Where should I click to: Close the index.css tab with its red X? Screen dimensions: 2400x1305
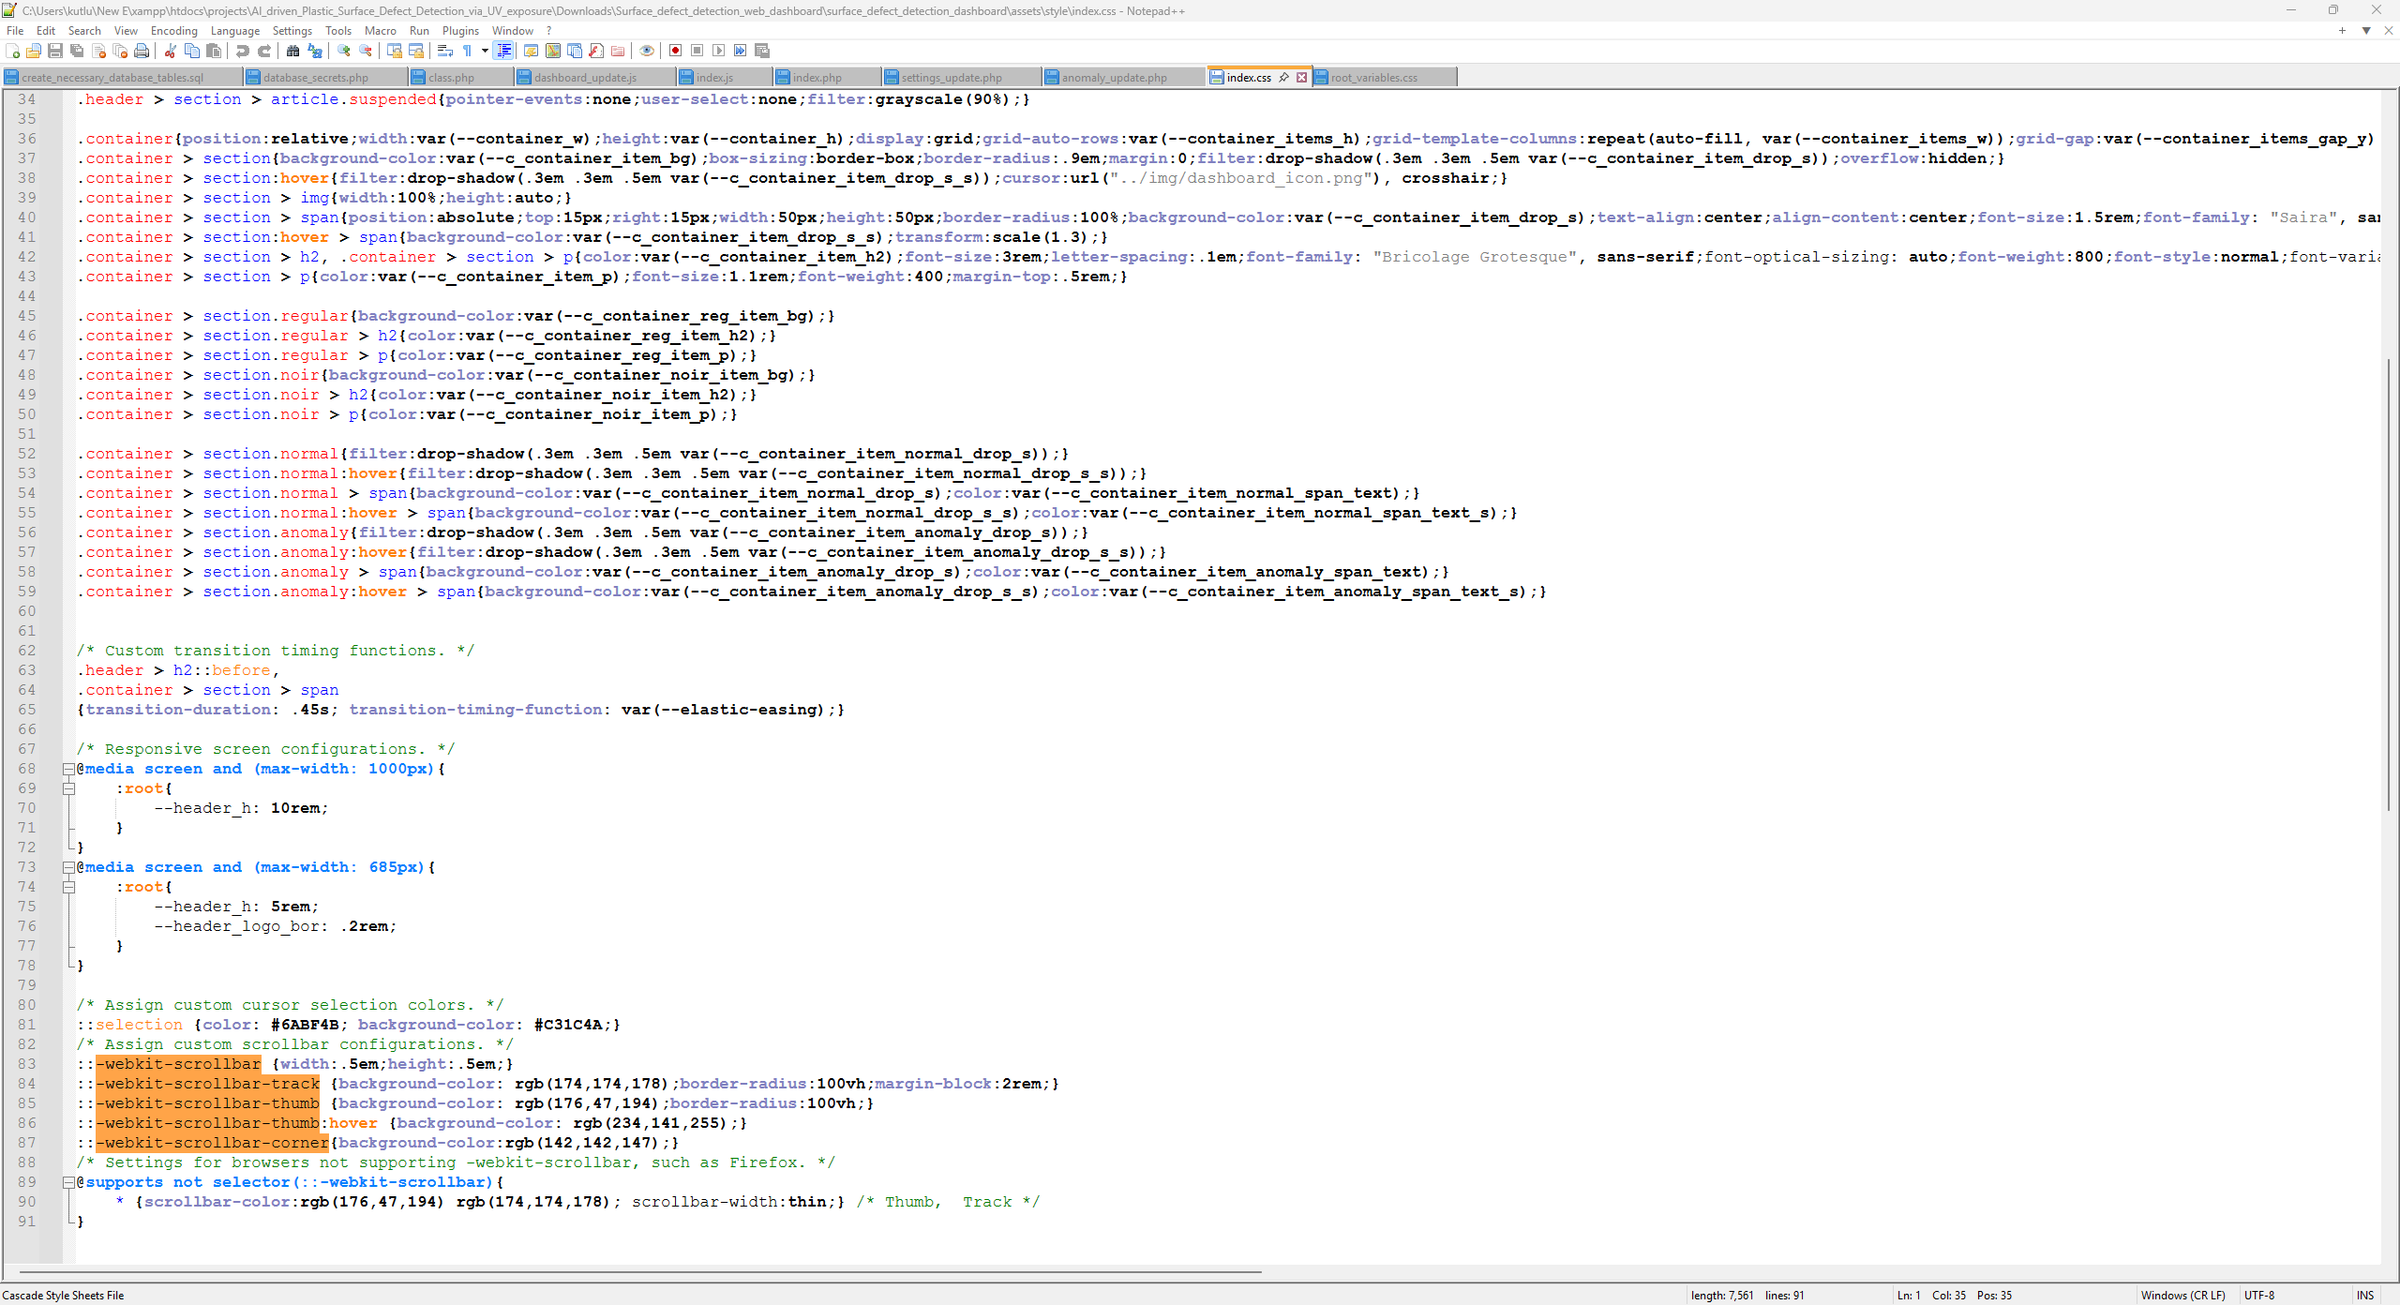tap(1301, 77)
